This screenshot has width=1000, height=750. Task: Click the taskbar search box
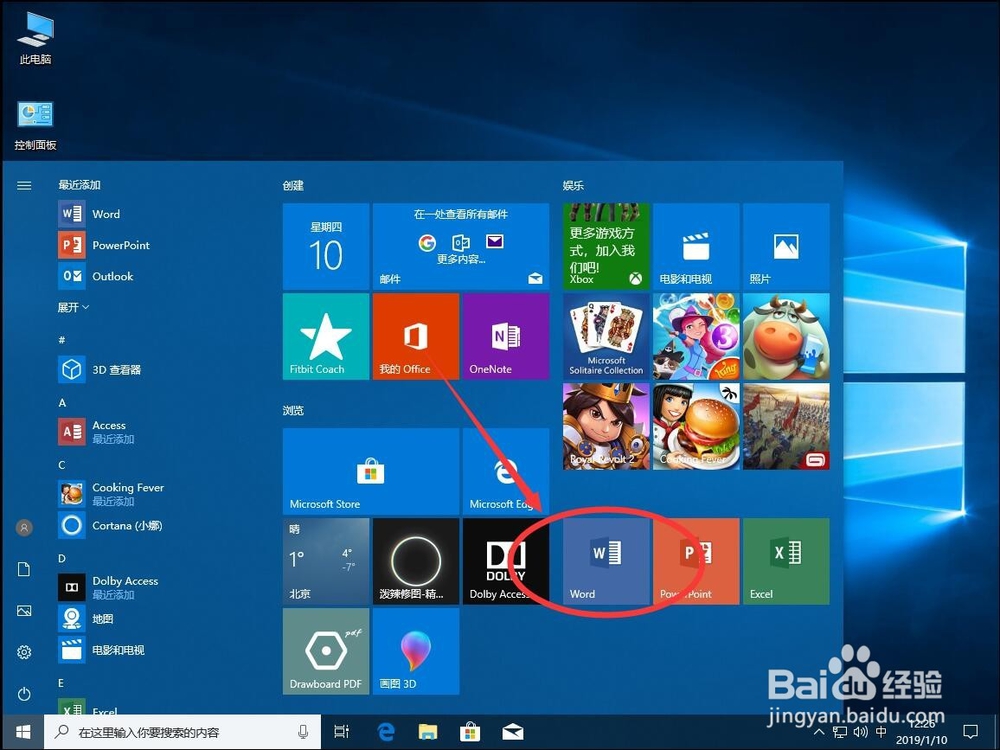182,732
